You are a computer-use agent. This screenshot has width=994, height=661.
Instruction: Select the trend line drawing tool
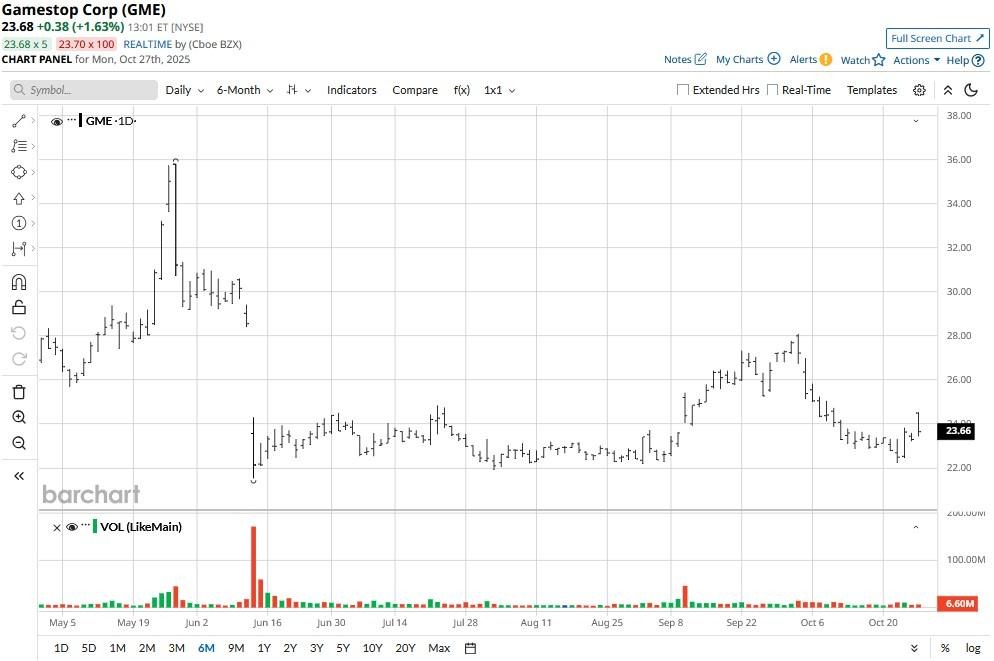[19, 120]
